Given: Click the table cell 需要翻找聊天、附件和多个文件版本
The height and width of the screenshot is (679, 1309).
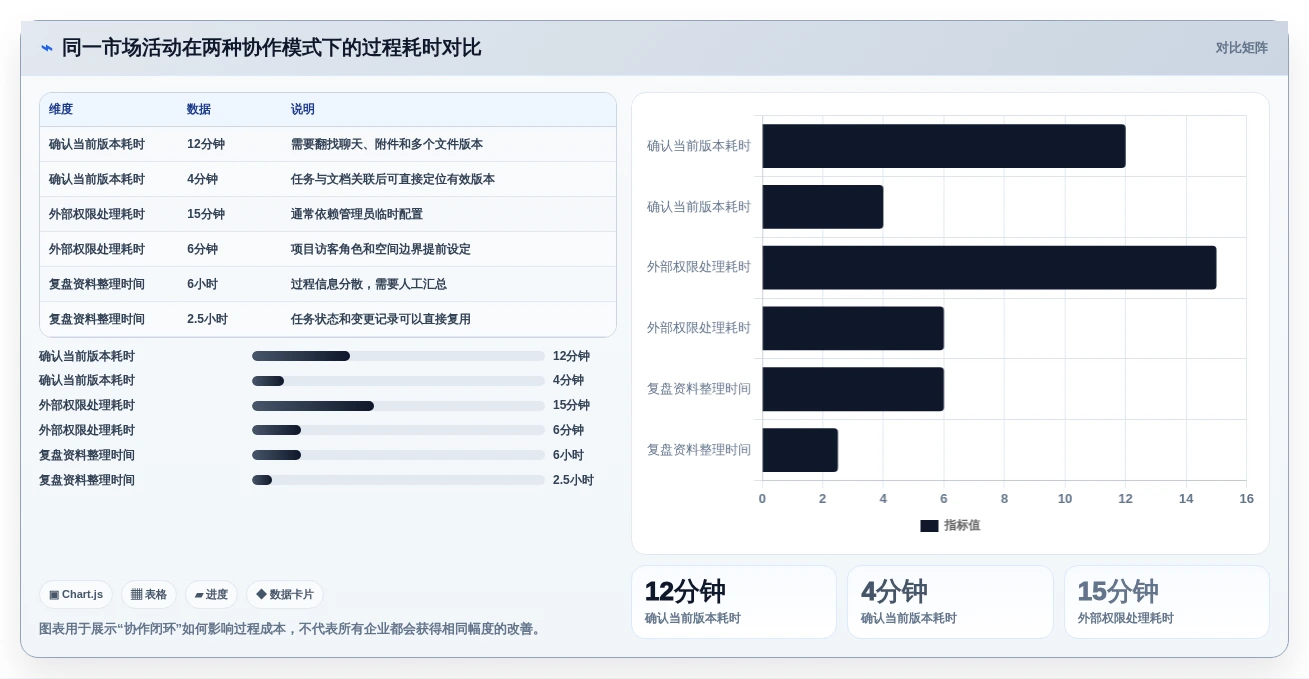Looking at the screenshot, I should (387, 145).
